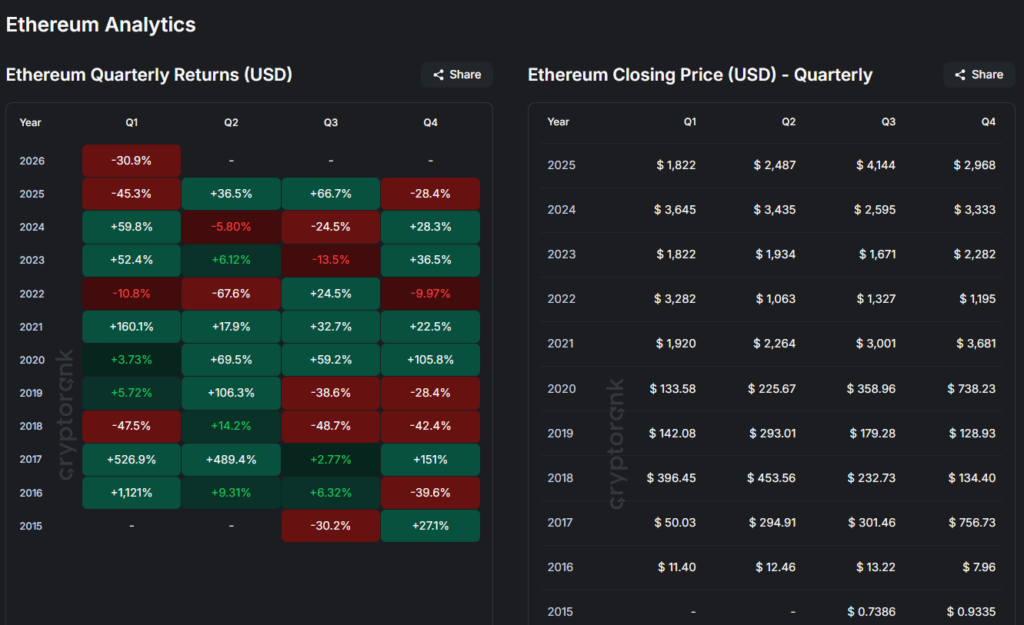Click the Ethereum Analytics page heading
The image size is (1024, 625).
click(100, 24)
